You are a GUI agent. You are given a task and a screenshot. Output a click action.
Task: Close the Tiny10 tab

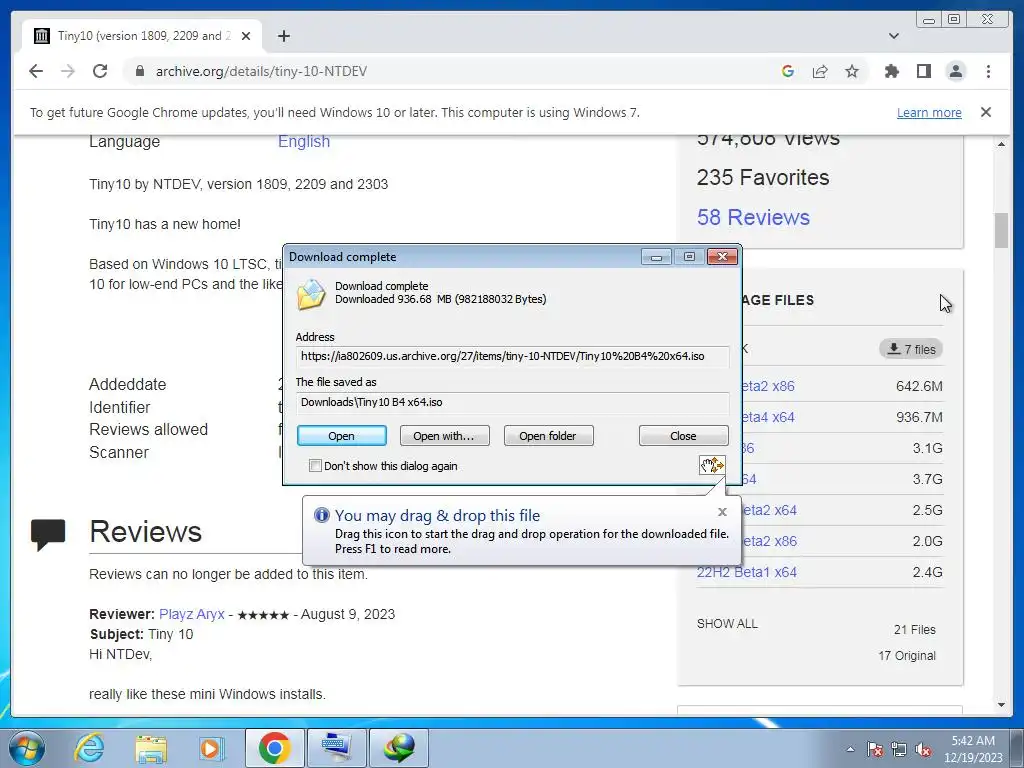pyautogui.click(x=246, y=36)
